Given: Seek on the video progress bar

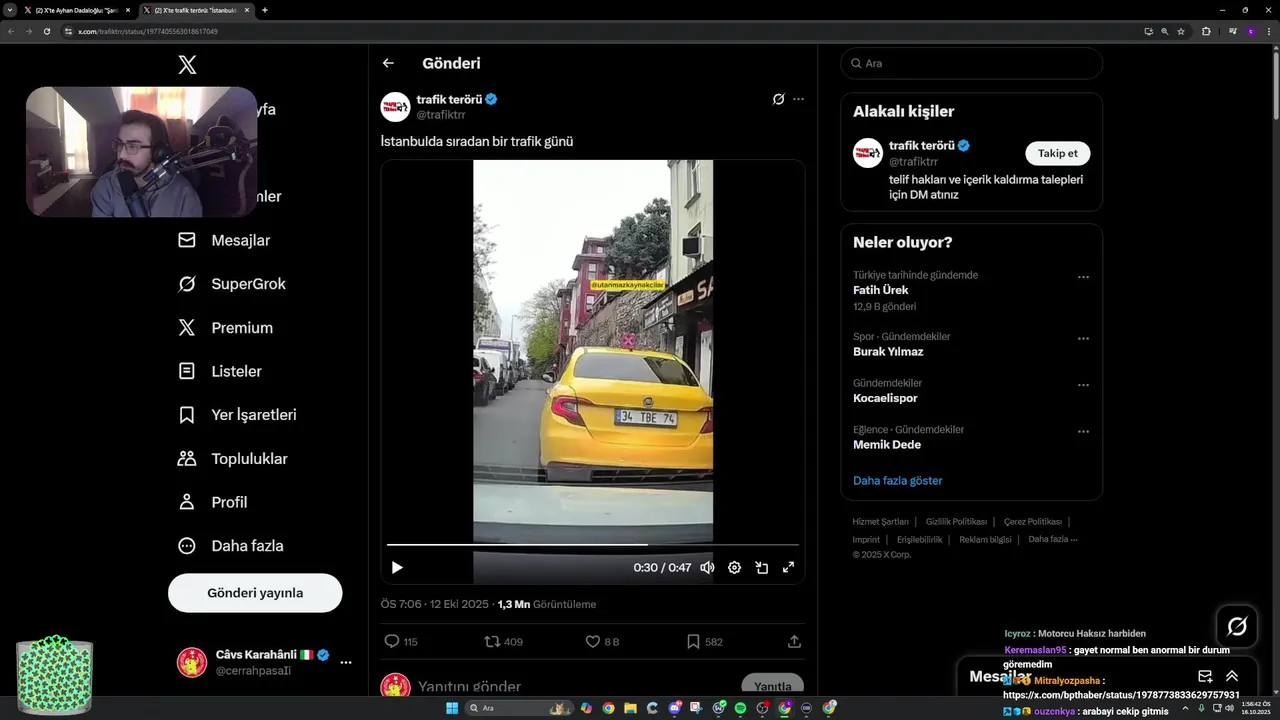Looking at the screenshot, I should (x=593, y=545).
